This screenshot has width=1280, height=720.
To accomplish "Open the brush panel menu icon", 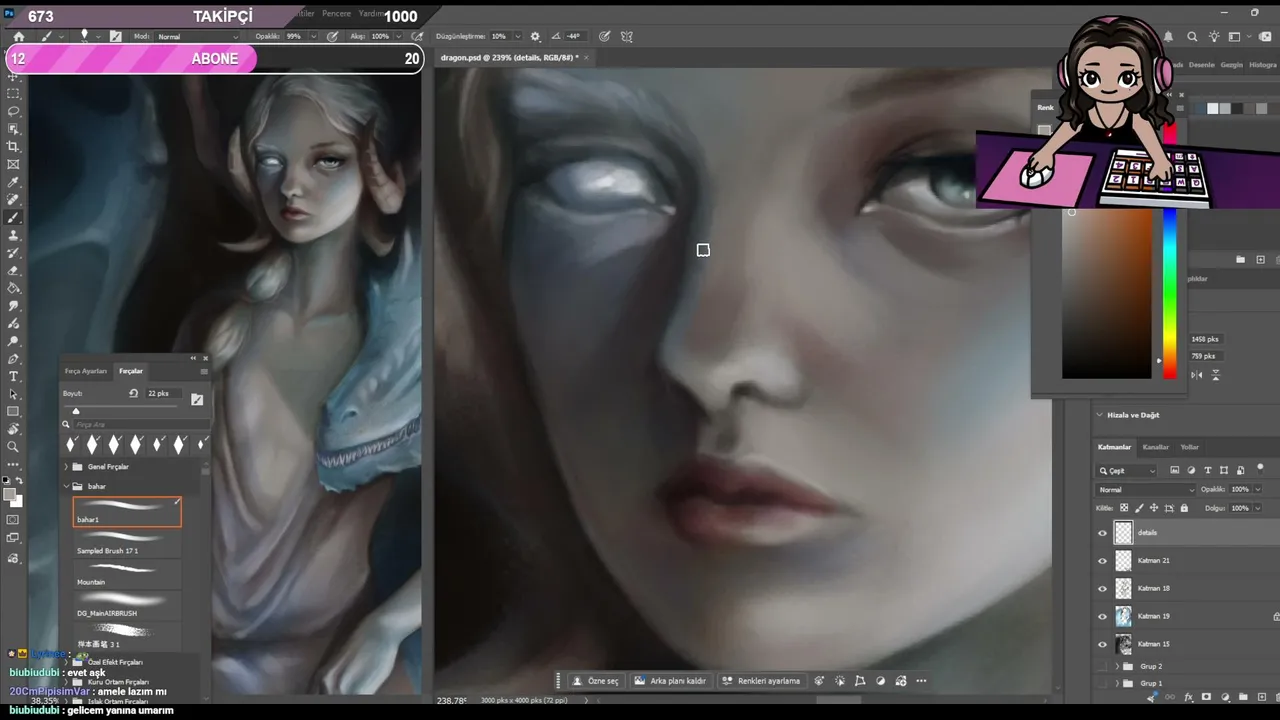I will (204, 371).
